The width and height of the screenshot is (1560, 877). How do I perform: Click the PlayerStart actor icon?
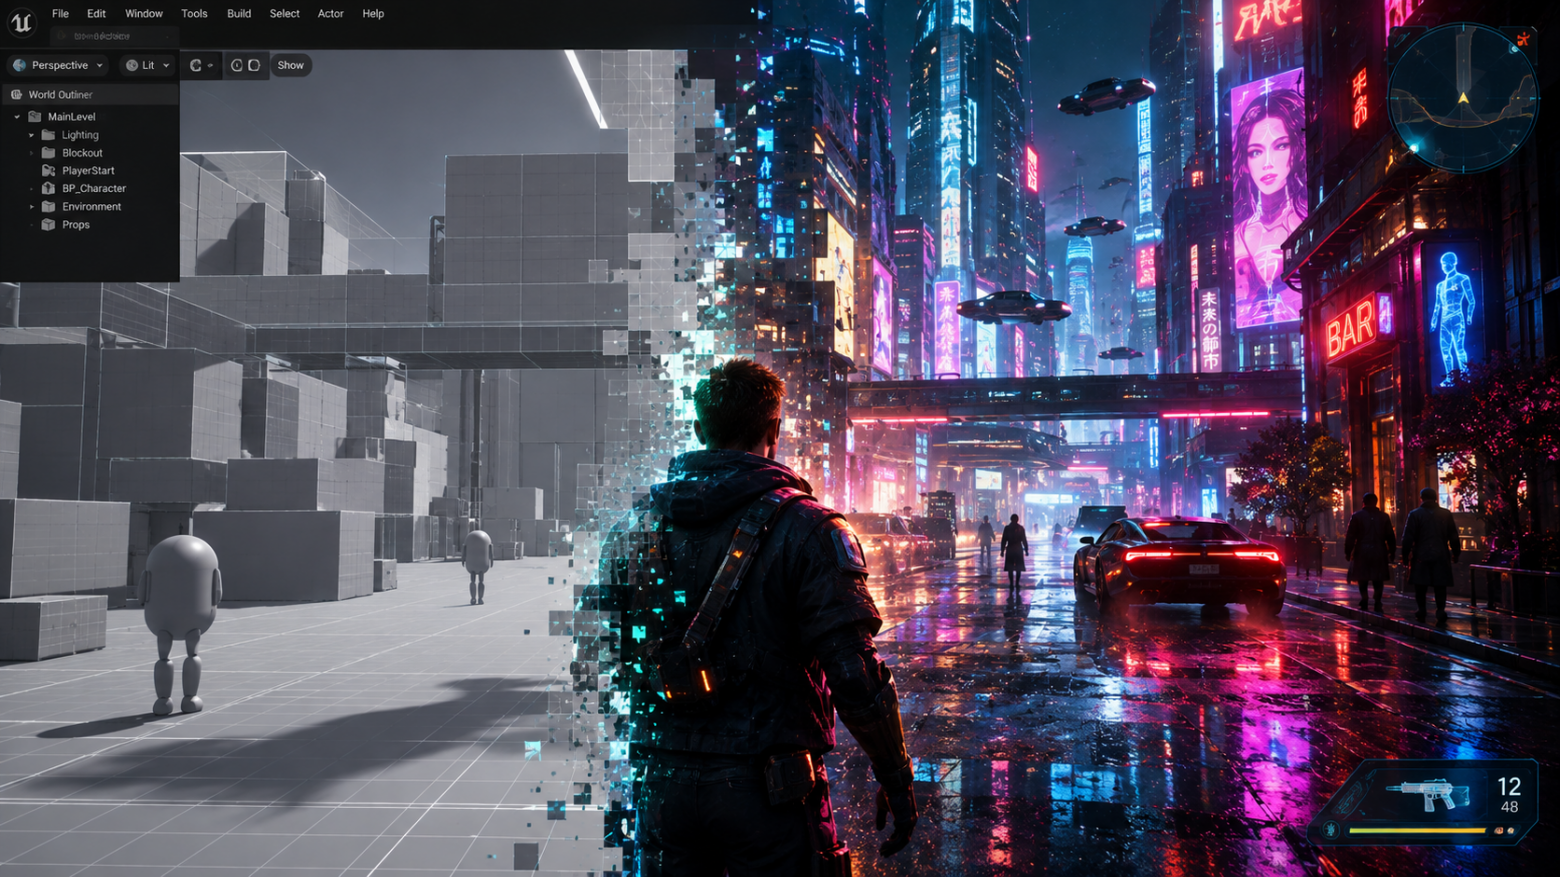click(48, 171)
